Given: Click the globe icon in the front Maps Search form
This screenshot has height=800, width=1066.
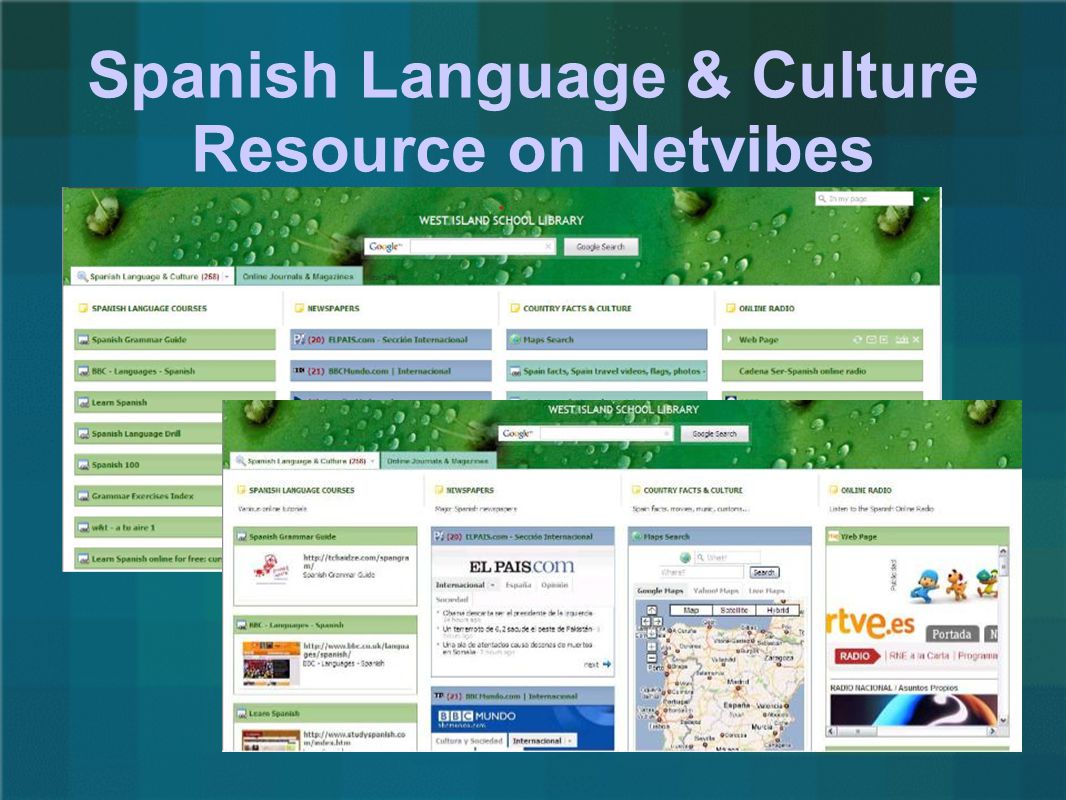Looking at the screenshot, I should click(x=685, y=557).
